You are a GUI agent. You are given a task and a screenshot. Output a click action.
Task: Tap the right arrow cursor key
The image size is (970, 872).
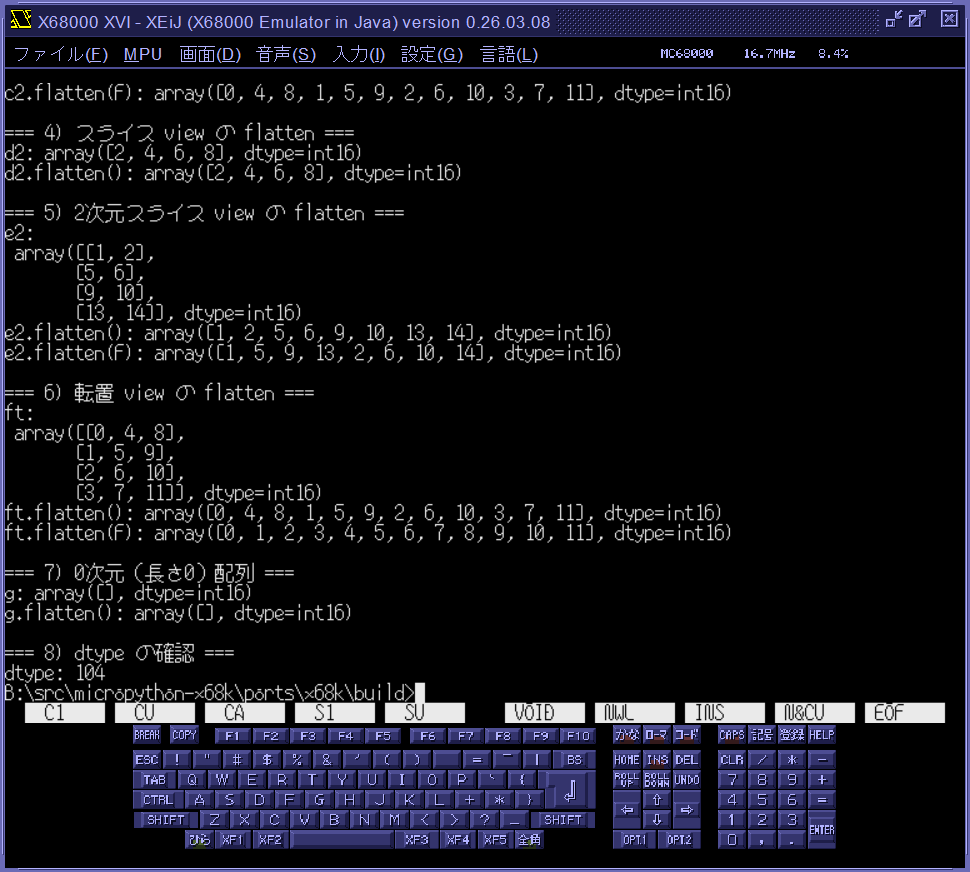[x=687, y=810]
